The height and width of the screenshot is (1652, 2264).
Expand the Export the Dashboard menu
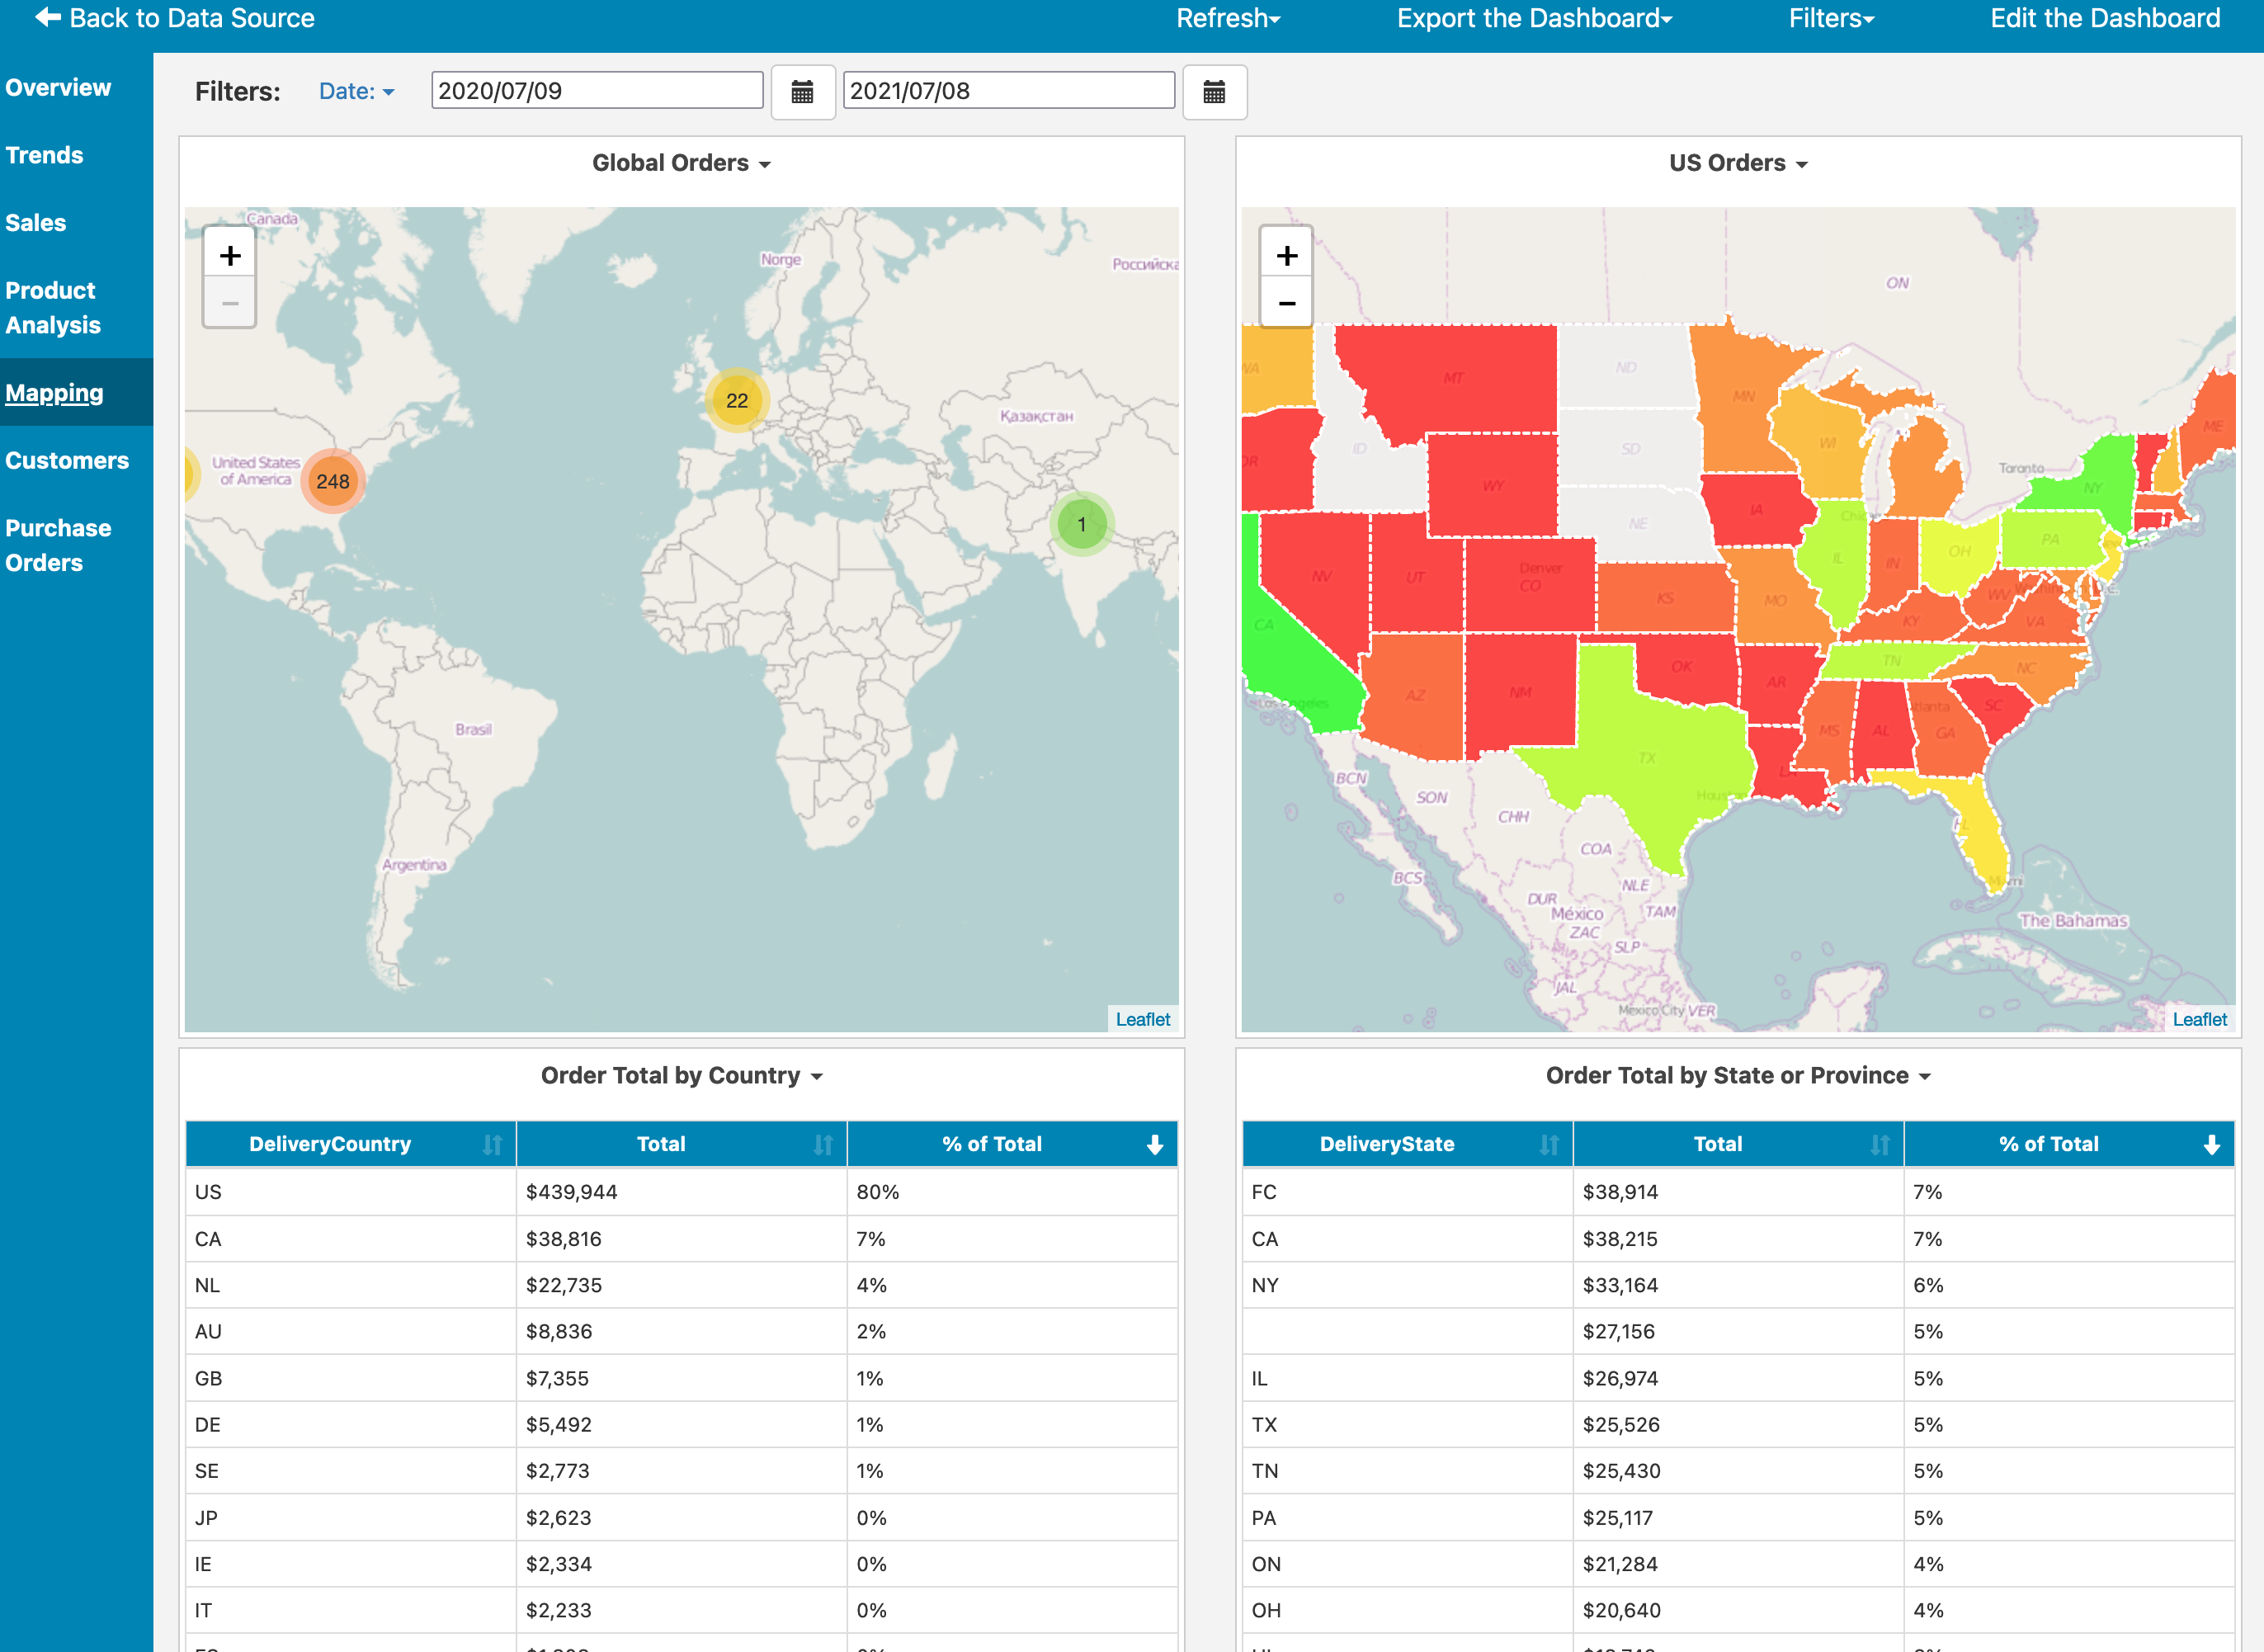pyautogui.click(x=1533, y=18)
